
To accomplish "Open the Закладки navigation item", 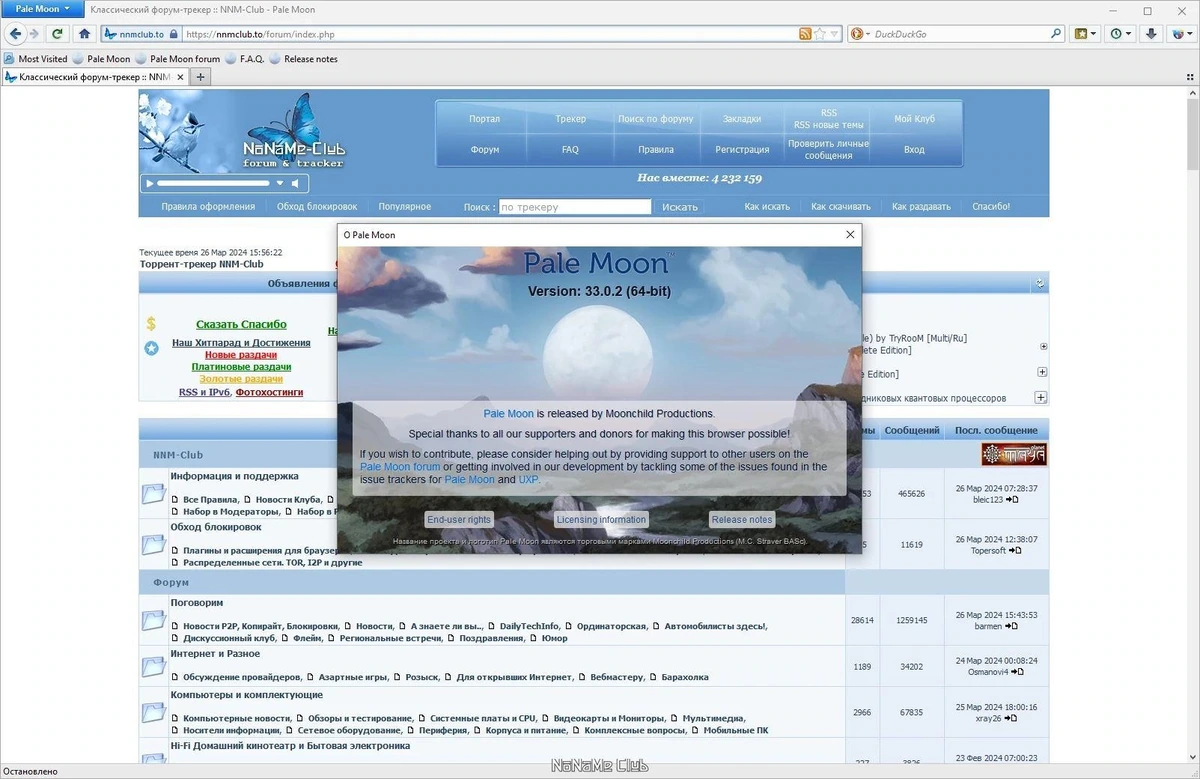I will click(742, 119).
